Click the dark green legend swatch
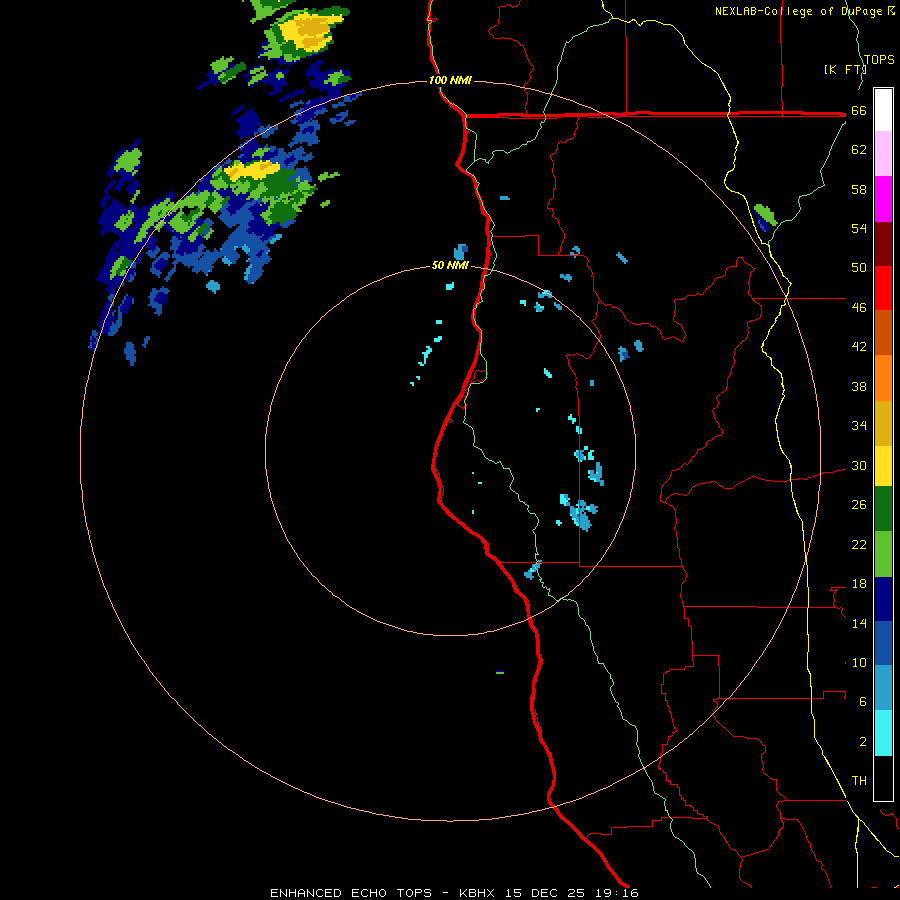Viewport: 900px width, 900px height. (x=883, y=509)
